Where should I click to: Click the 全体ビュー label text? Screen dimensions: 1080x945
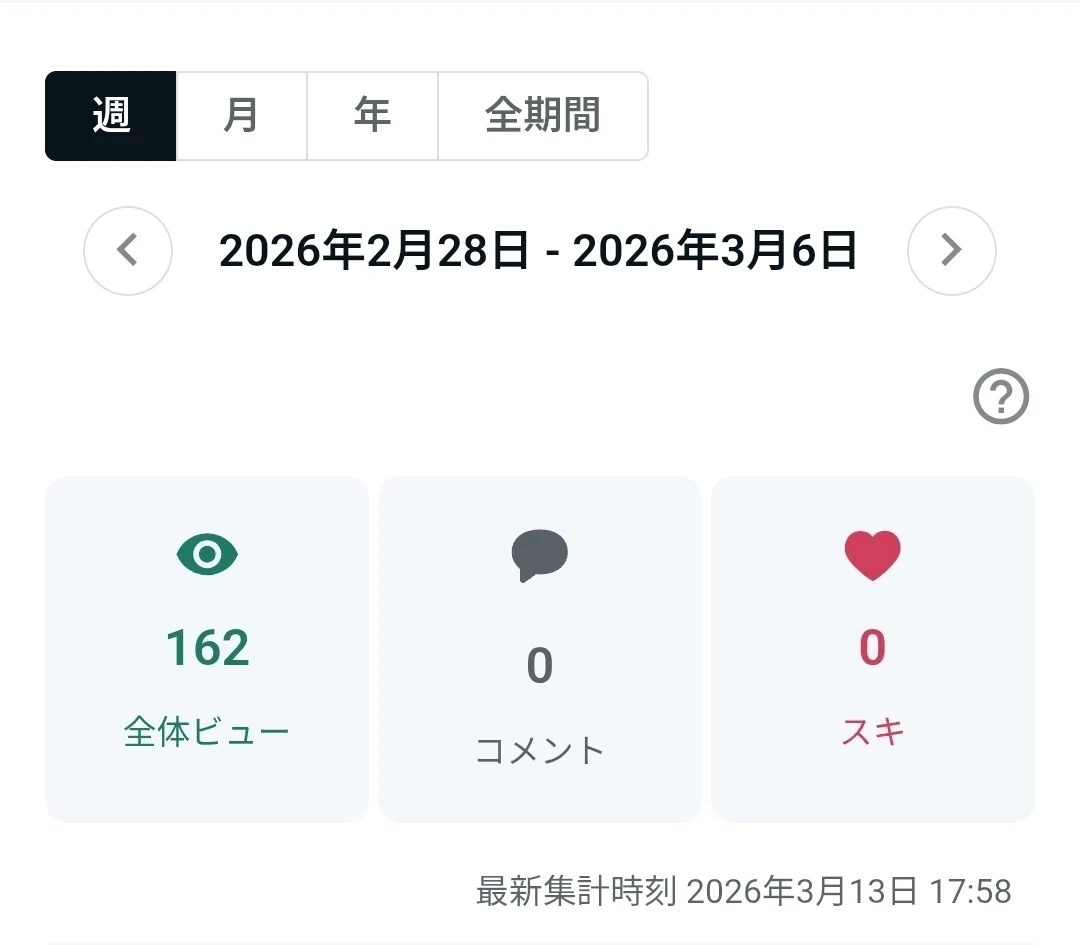coord(207,731)
